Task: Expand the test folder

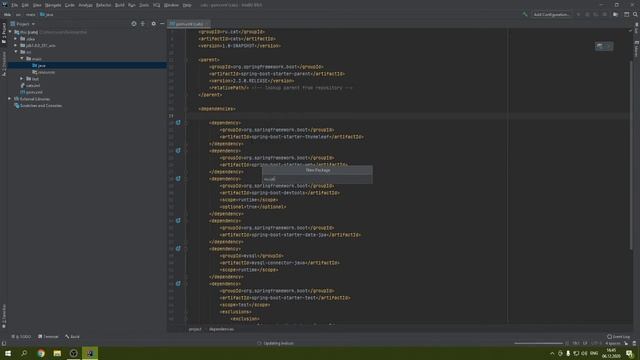Action: tap(22, 78)
